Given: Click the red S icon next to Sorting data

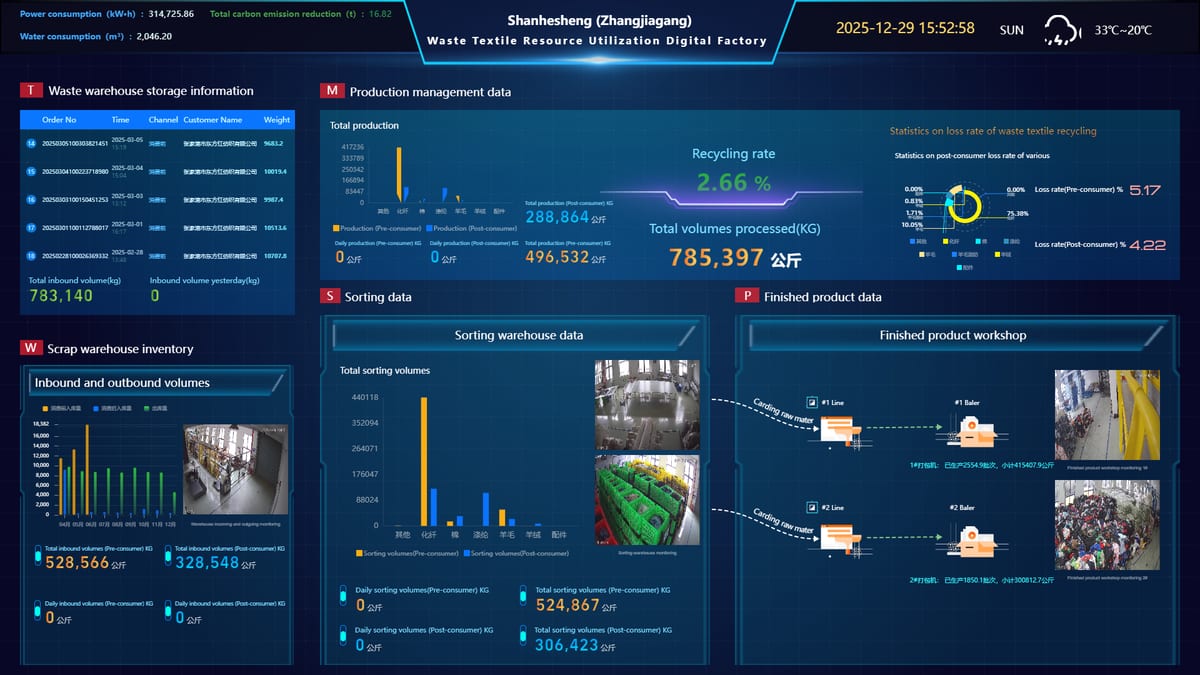Looking at the screenshot, I should pos(330,297).
